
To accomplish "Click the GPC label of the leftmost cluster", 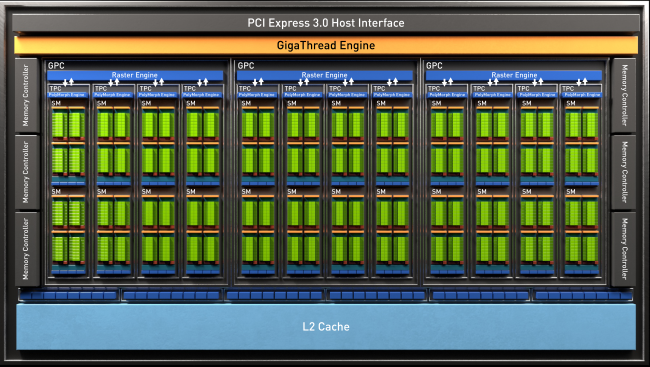I will 56,66.
